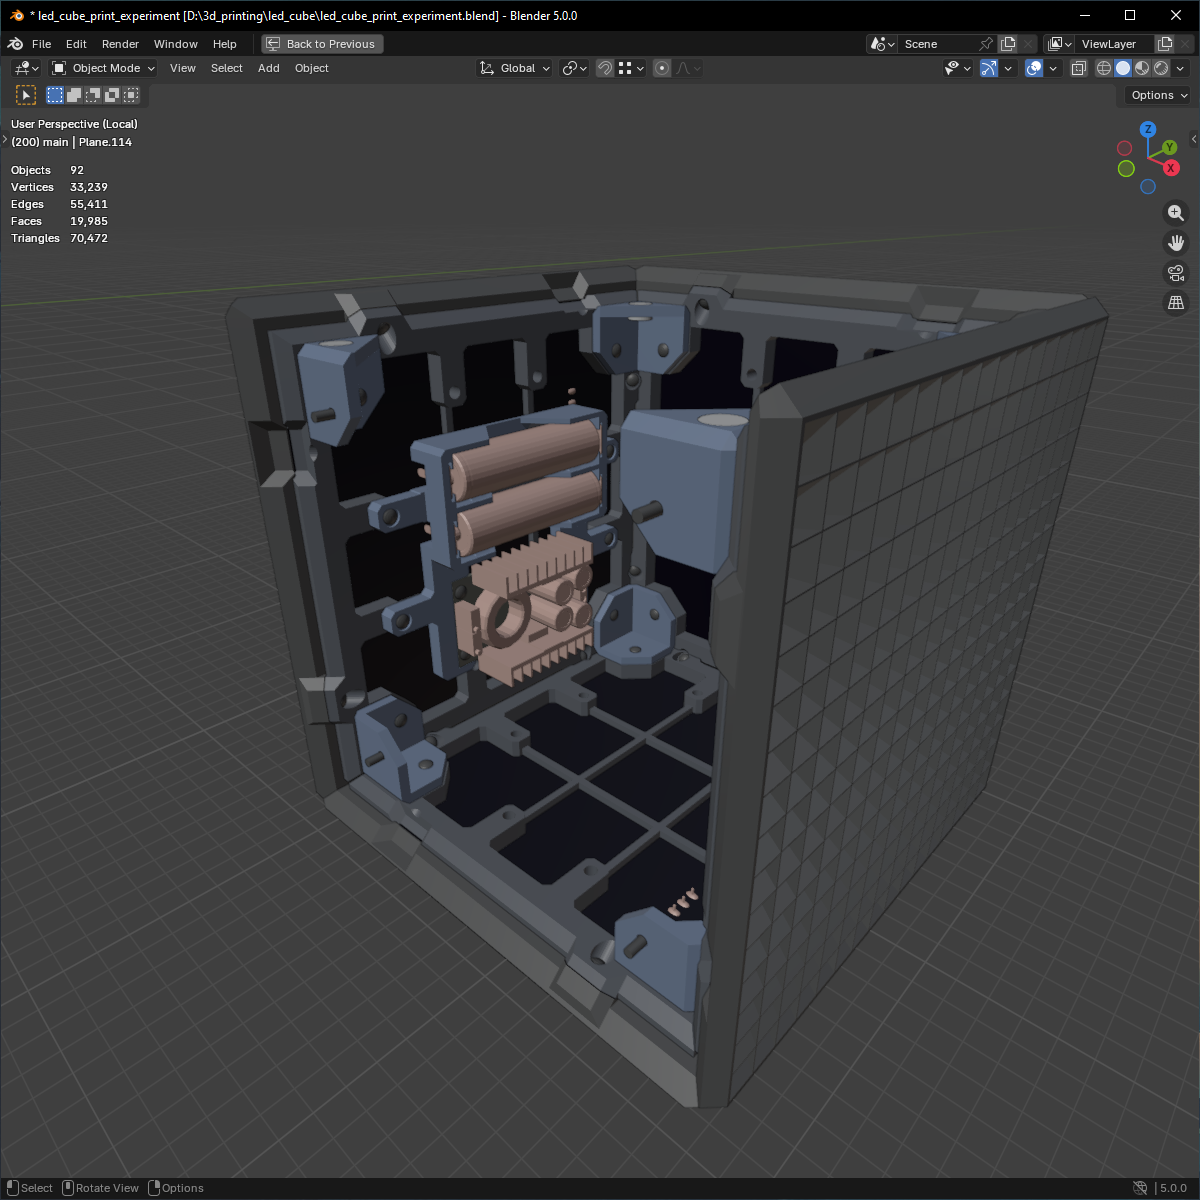Switch between perspective and orthographic with grid icon
Viewport: 1200px width, 1200px height.
(1176, 302)
